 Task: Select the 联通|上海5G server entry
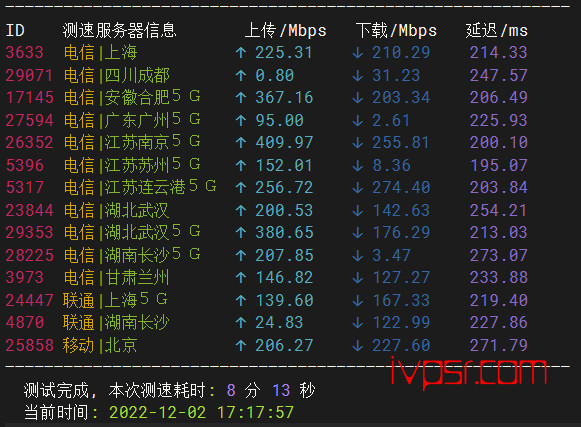point(115,300)
